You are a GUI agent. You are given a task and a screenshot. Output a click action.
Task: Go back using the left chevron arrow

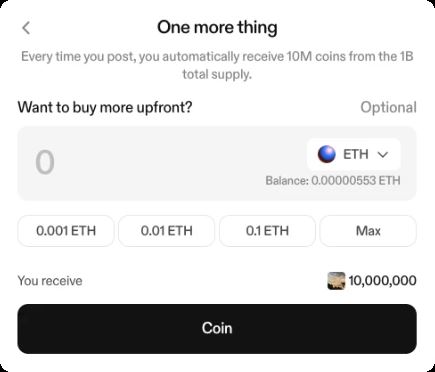click(26, 28)
